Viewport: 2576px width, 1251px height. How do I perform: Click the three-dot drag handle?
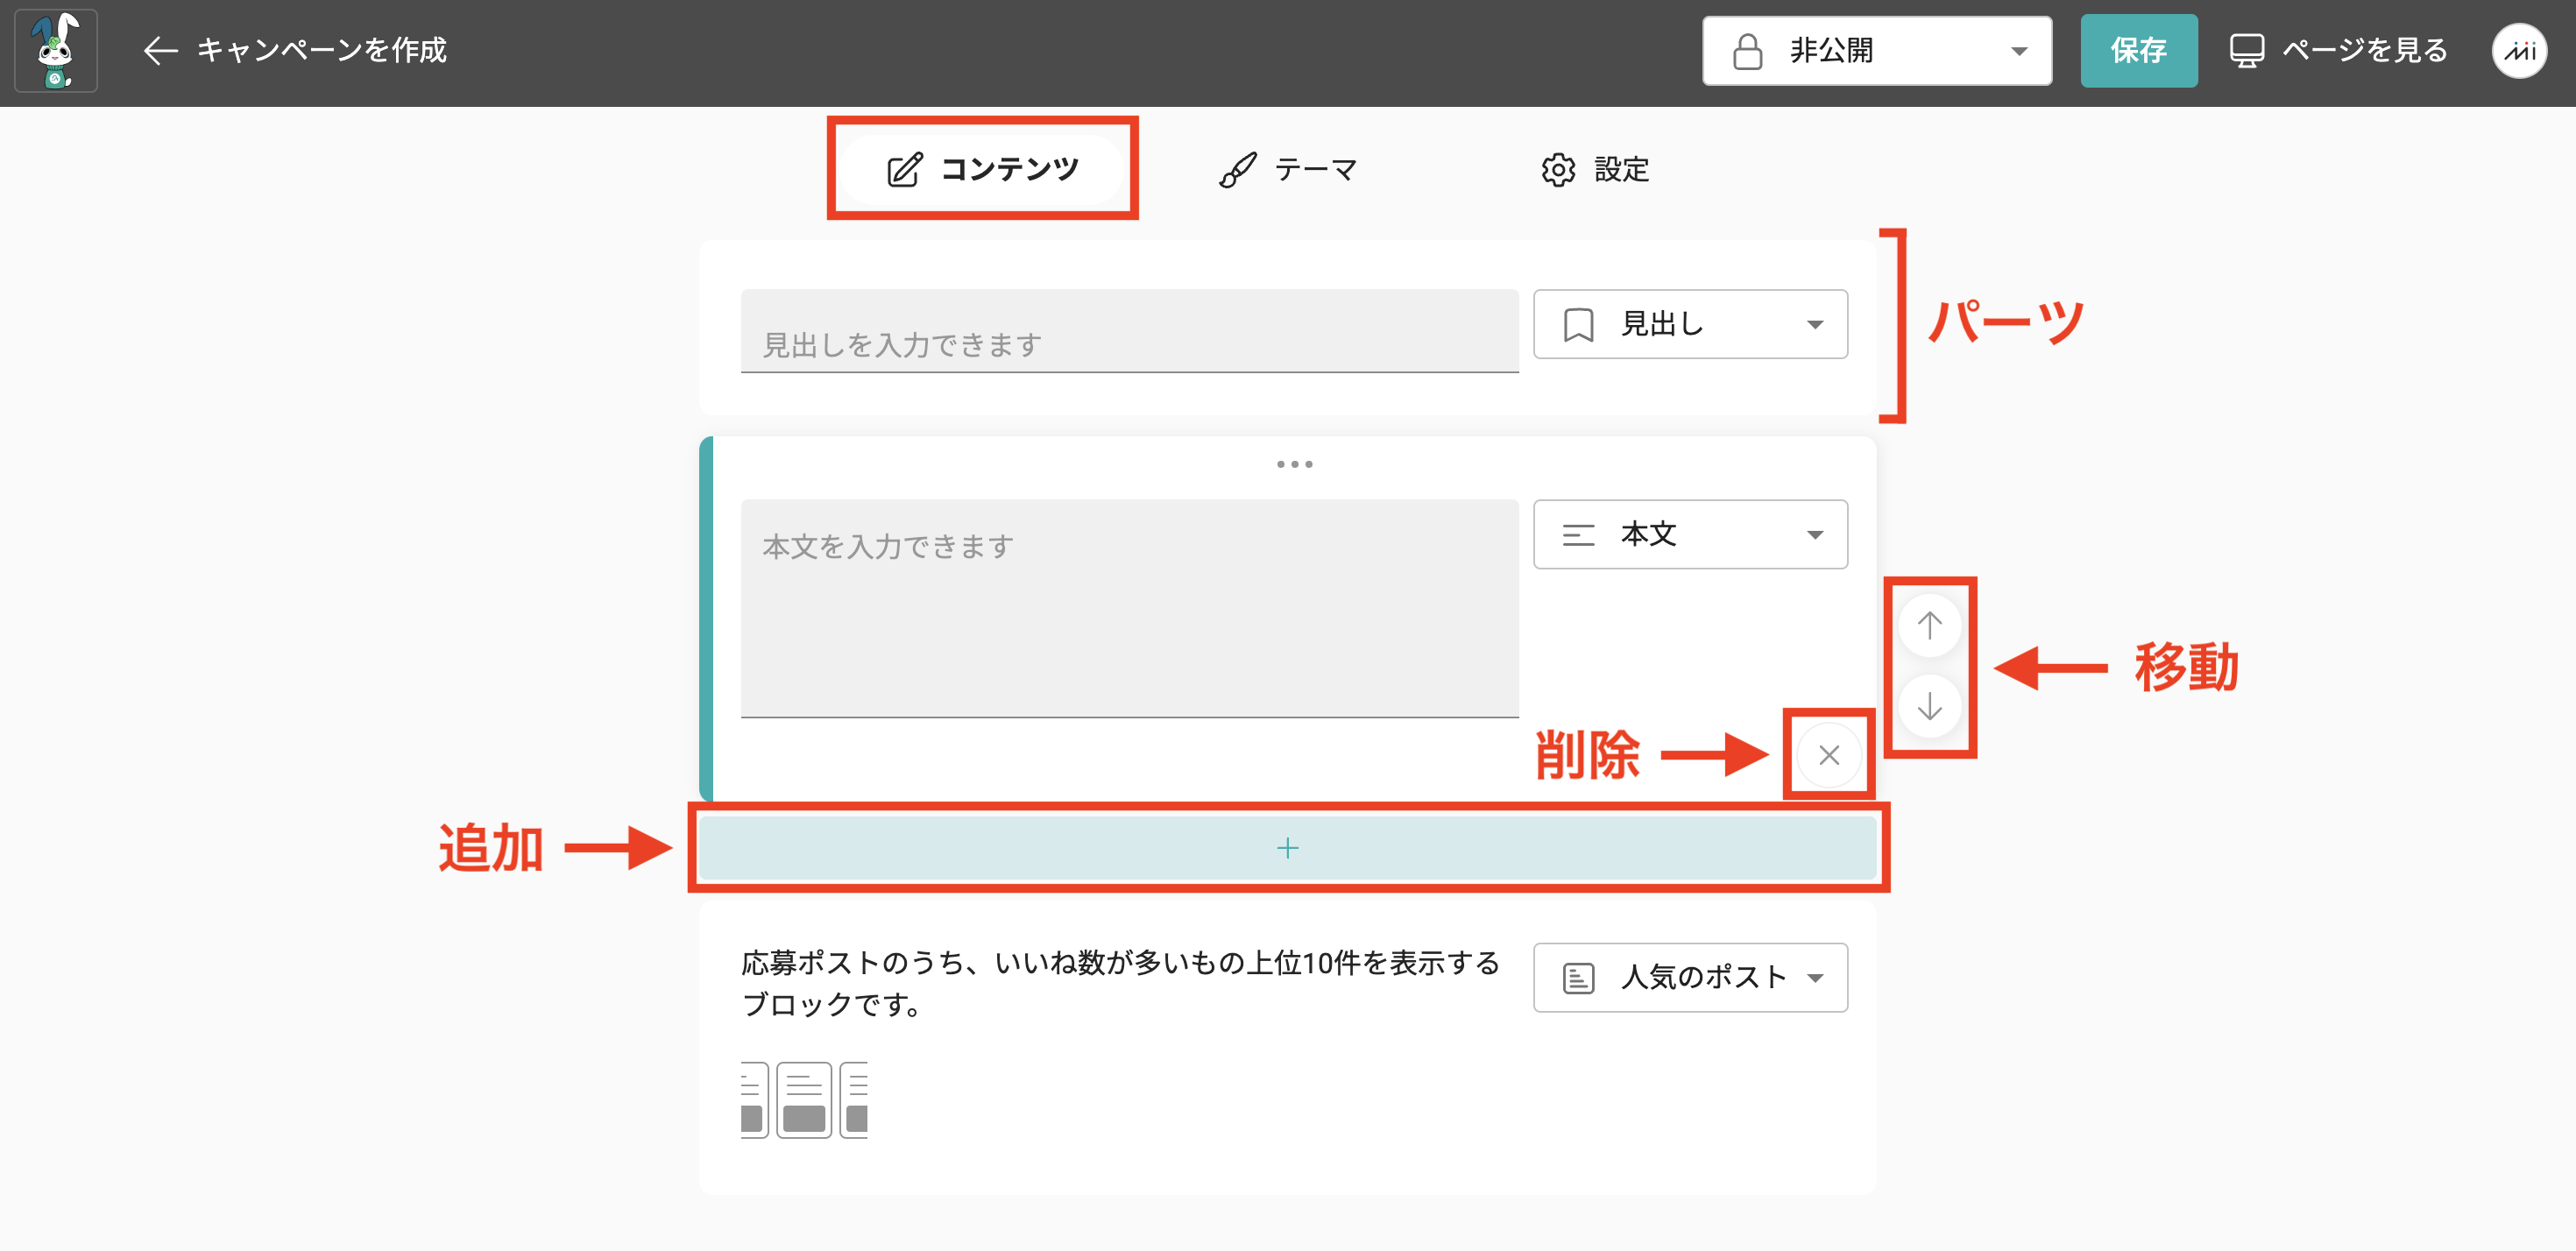coord(1294,464)
